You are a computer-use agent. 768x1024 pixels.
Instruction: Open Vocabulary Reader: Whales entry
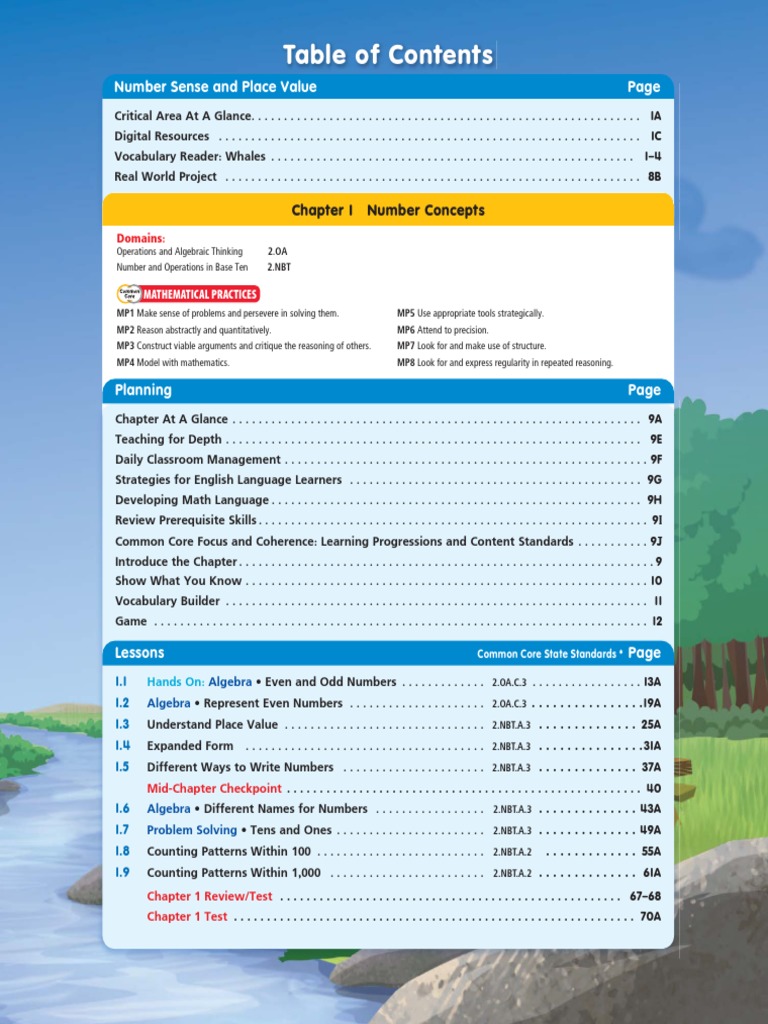(x=388, y=156)
